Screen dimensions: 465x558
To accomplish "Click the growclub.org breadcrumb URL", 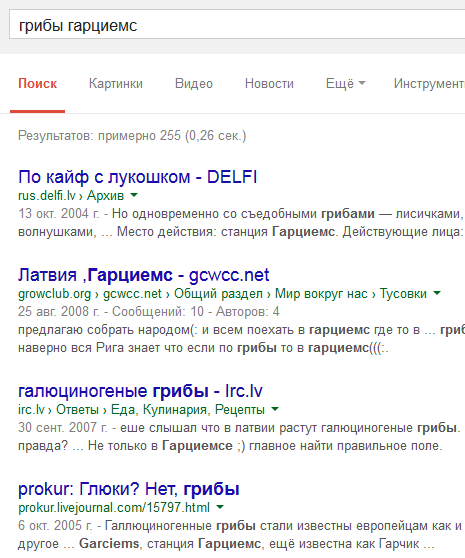I will pyautogui.click(x=54, y=294).
